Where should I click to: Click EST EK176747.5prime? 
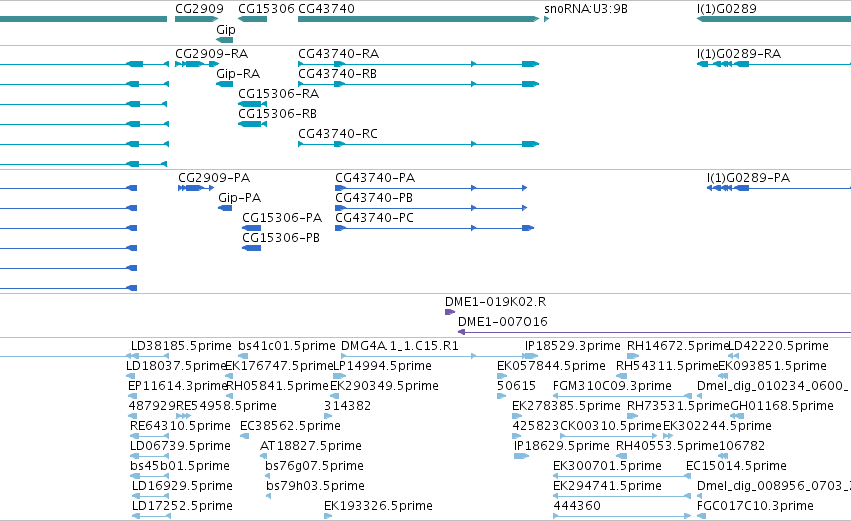pyautogui.click(x=278, y=366)
